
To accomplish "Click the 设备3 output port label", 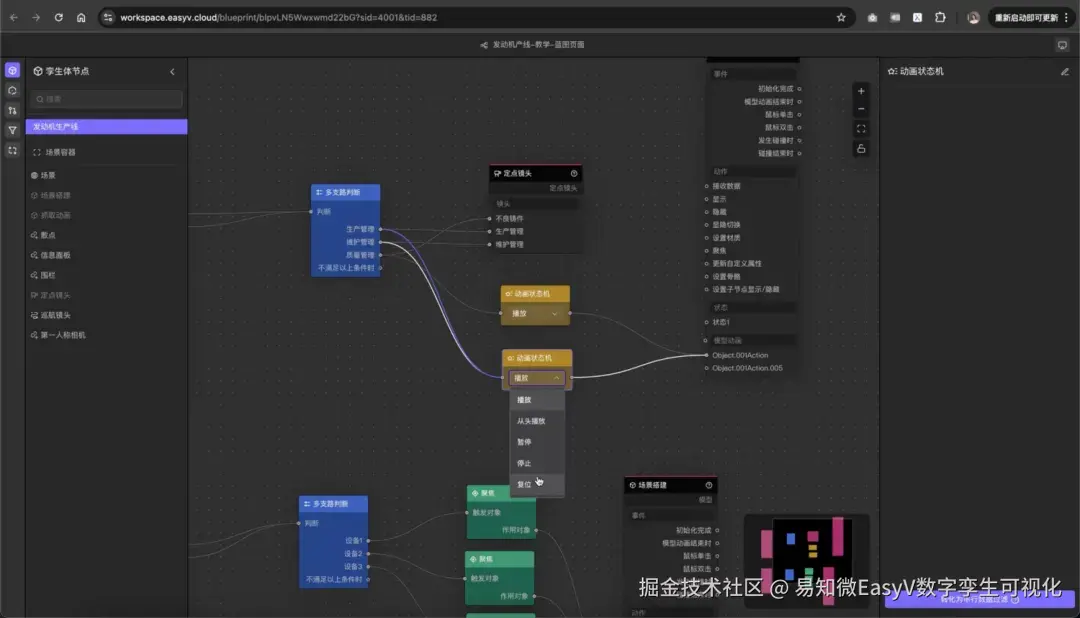I will tap(353, 567).
